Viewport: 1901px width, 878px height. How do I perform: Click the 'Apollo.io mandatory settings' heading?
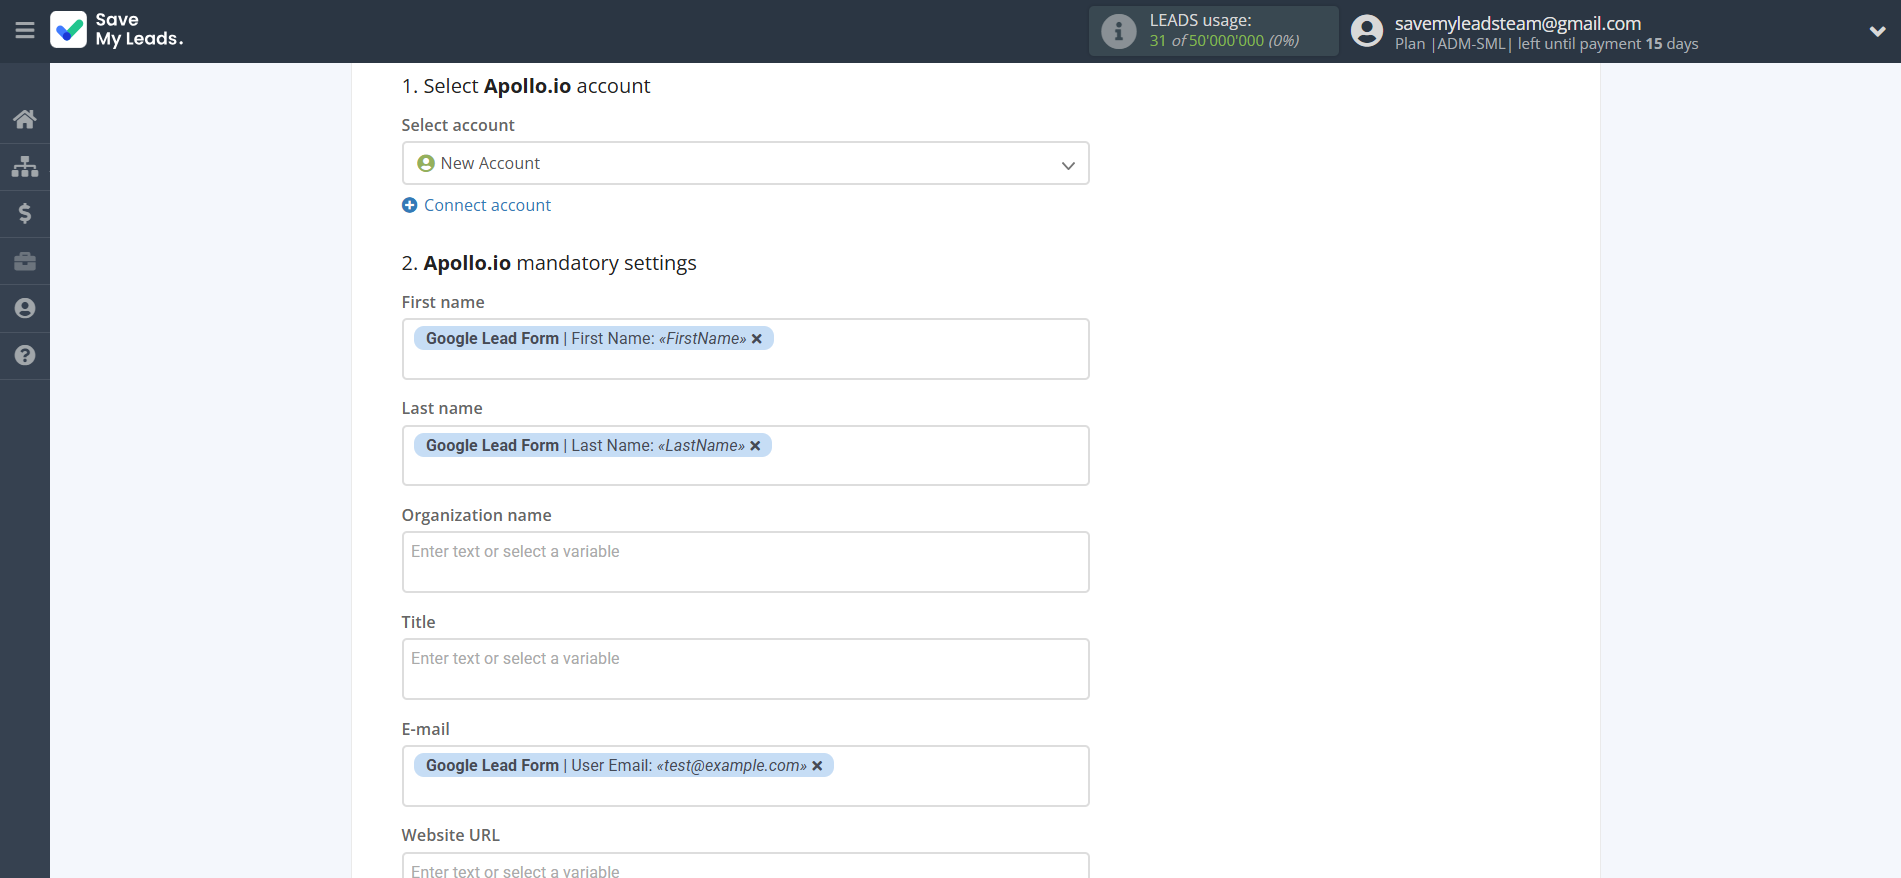(x=549, y=263)
